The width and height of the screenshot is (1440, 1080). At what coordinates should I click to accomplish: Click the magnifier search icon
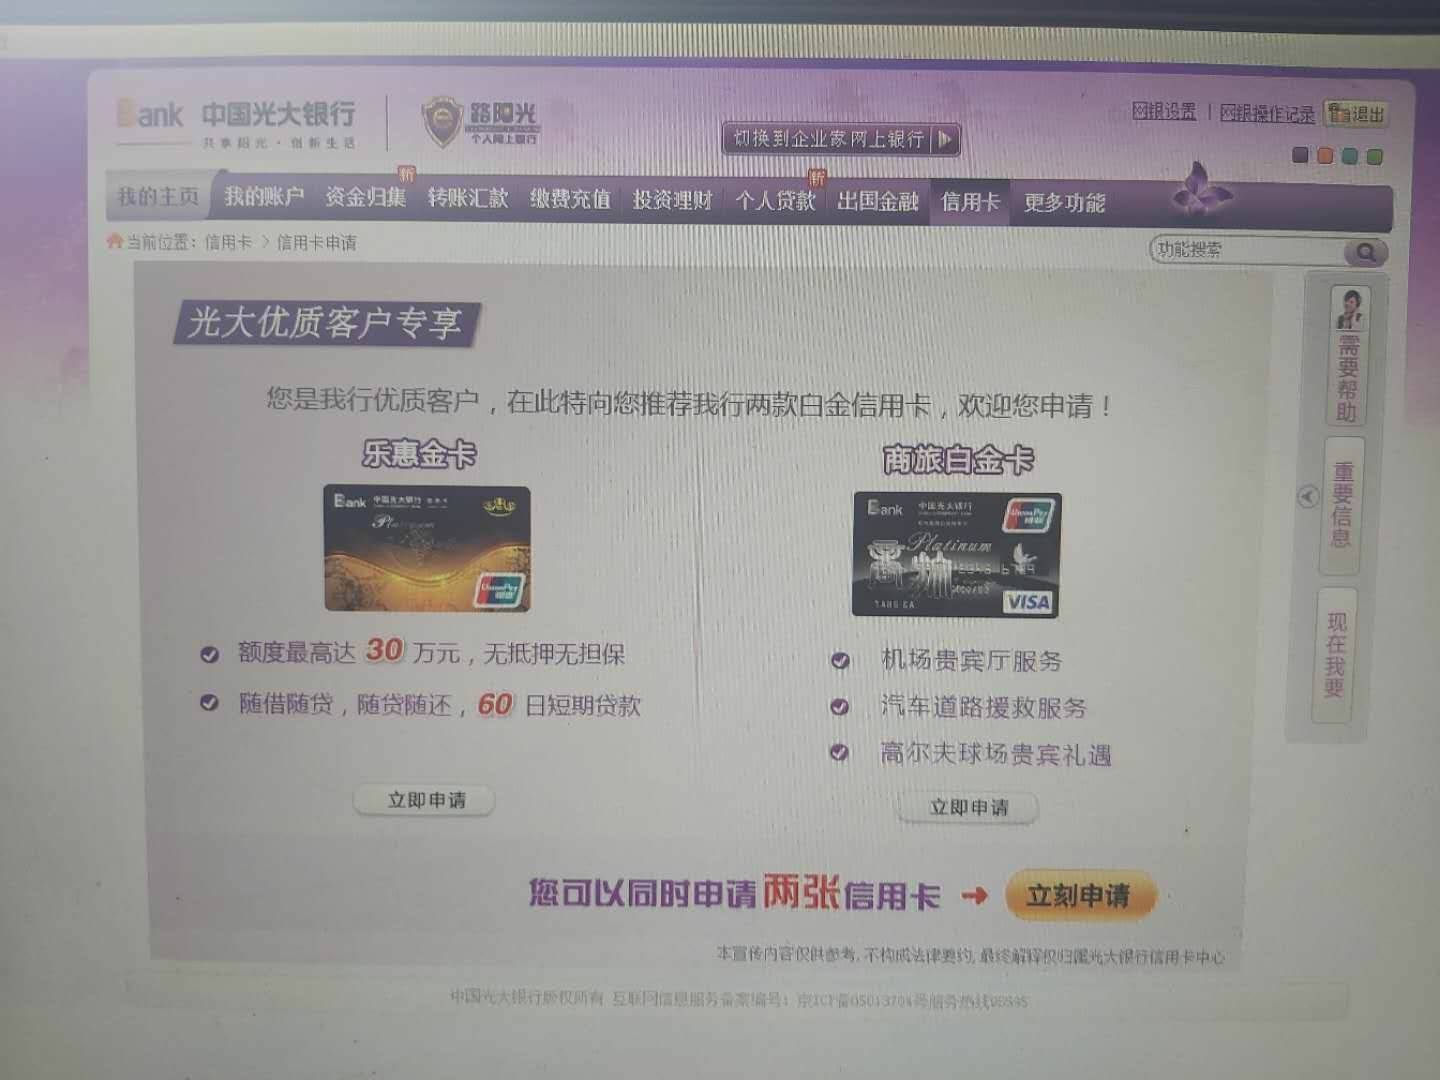click(1365, 252)
